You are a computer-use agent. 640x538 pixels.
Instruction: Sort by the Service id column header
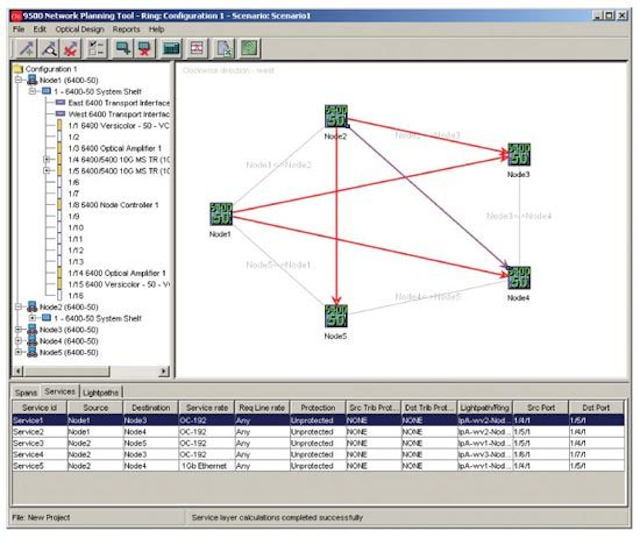[40, 408]
